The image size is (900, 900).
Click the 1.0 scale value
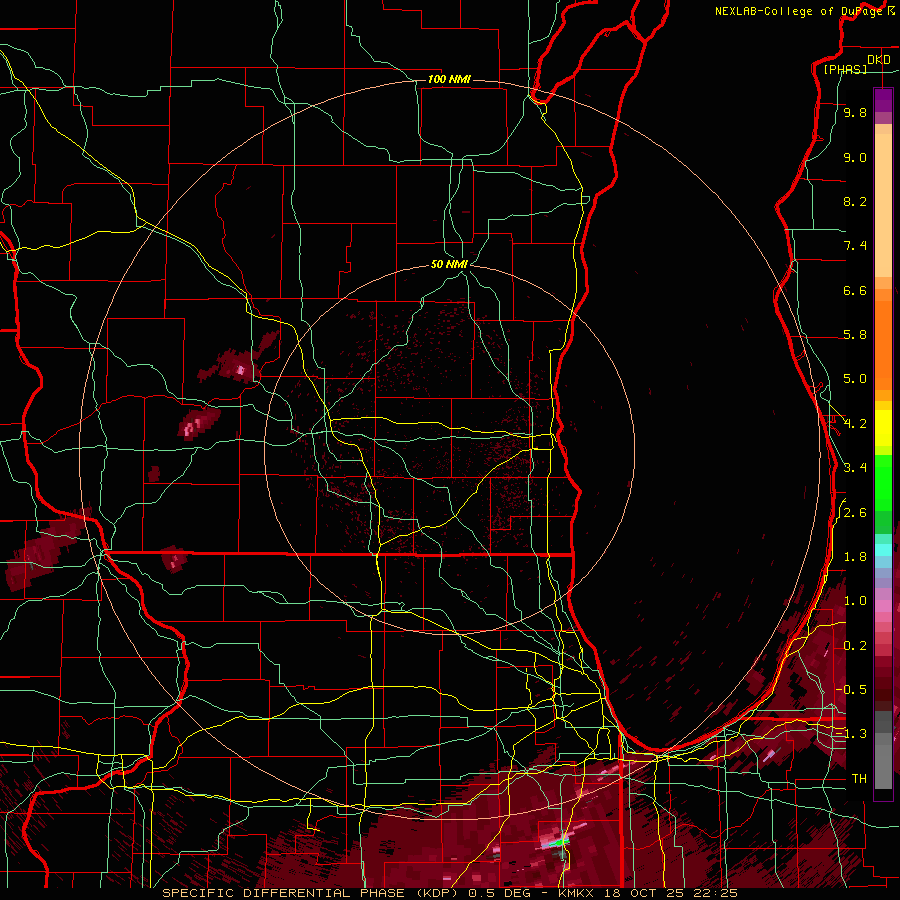click(855, 601)
